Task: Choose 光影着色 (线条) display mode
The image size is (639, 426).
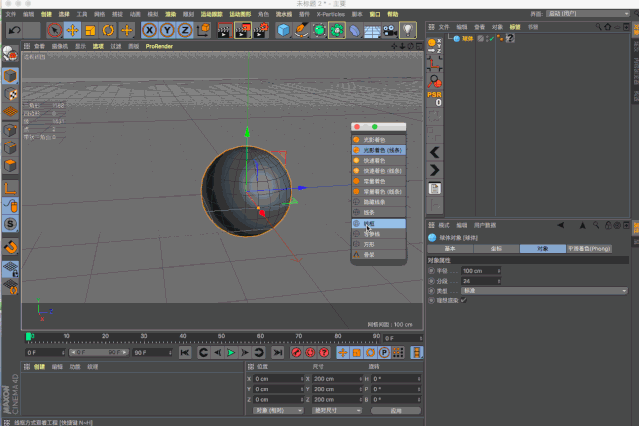Action: tap(379, 150)
